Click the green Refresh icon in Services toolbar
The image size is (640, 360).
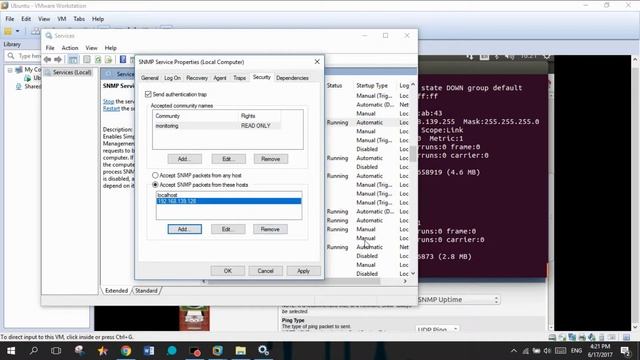(x=98, y=60)
